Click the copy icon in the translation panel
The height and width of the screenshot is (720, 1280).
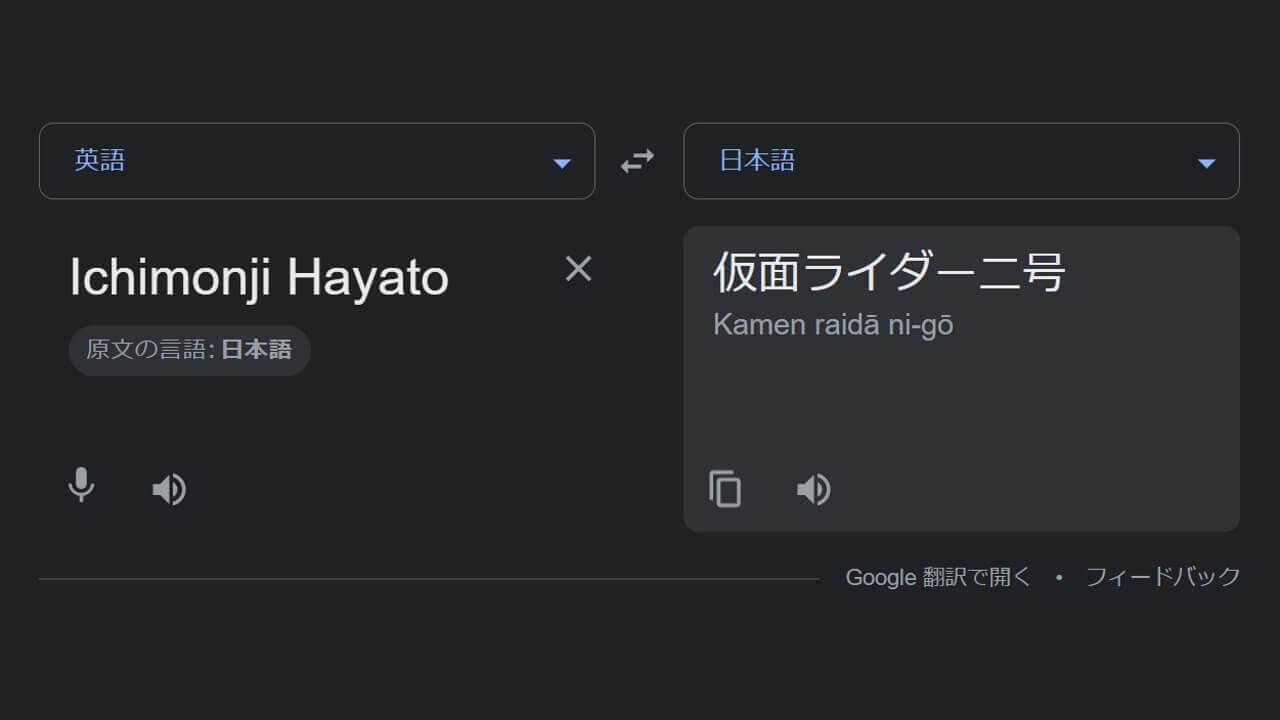tap(724, 489)
